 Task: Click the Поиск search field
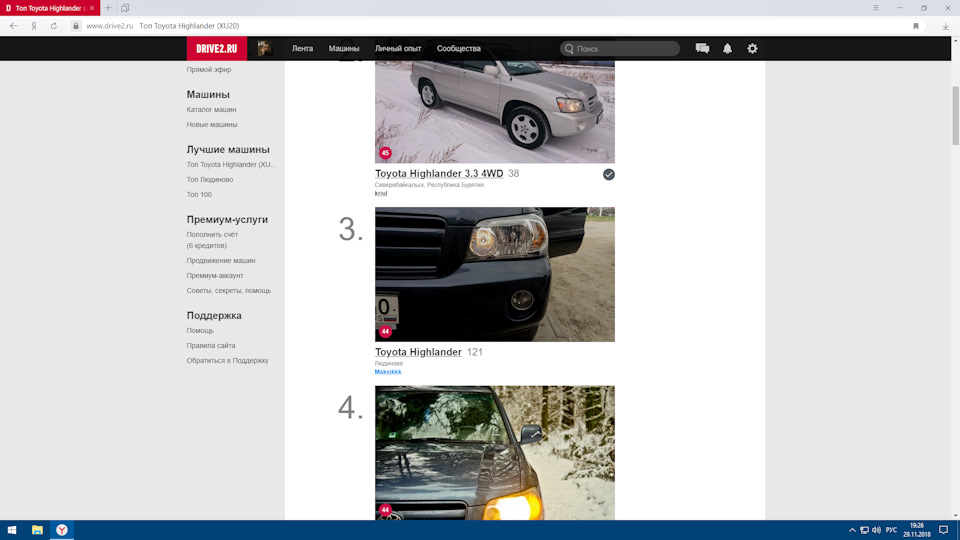coord(620,48)
